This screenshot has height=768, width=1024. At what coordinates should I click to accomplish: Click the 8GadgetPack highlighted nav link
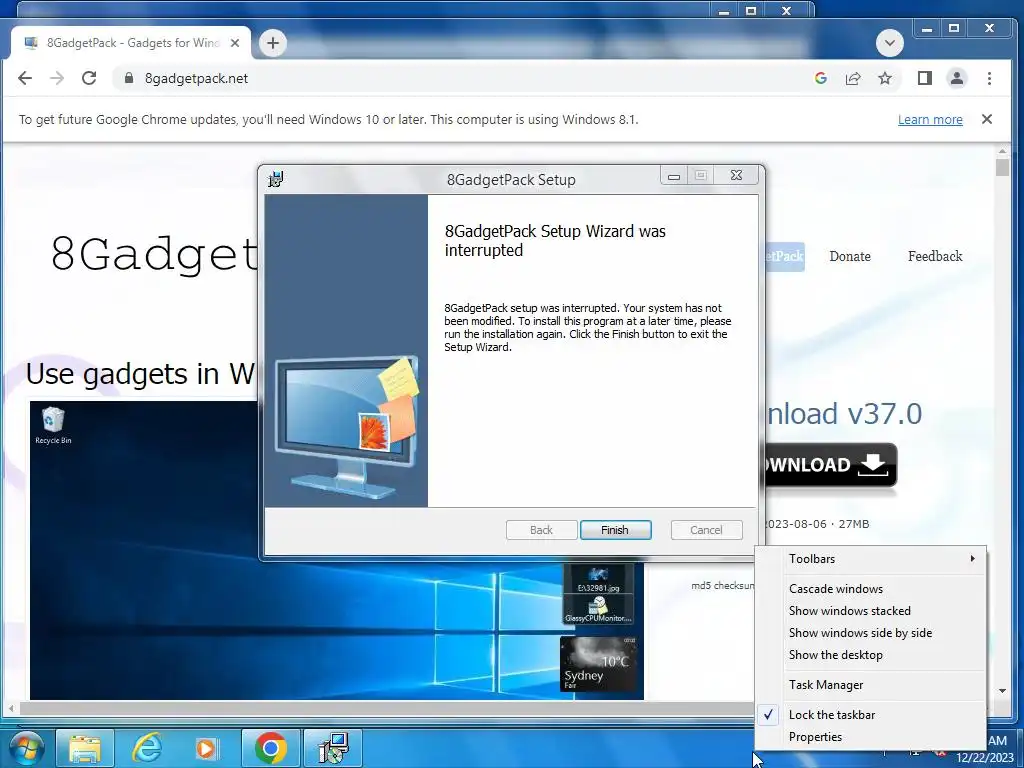click(784, 256)
